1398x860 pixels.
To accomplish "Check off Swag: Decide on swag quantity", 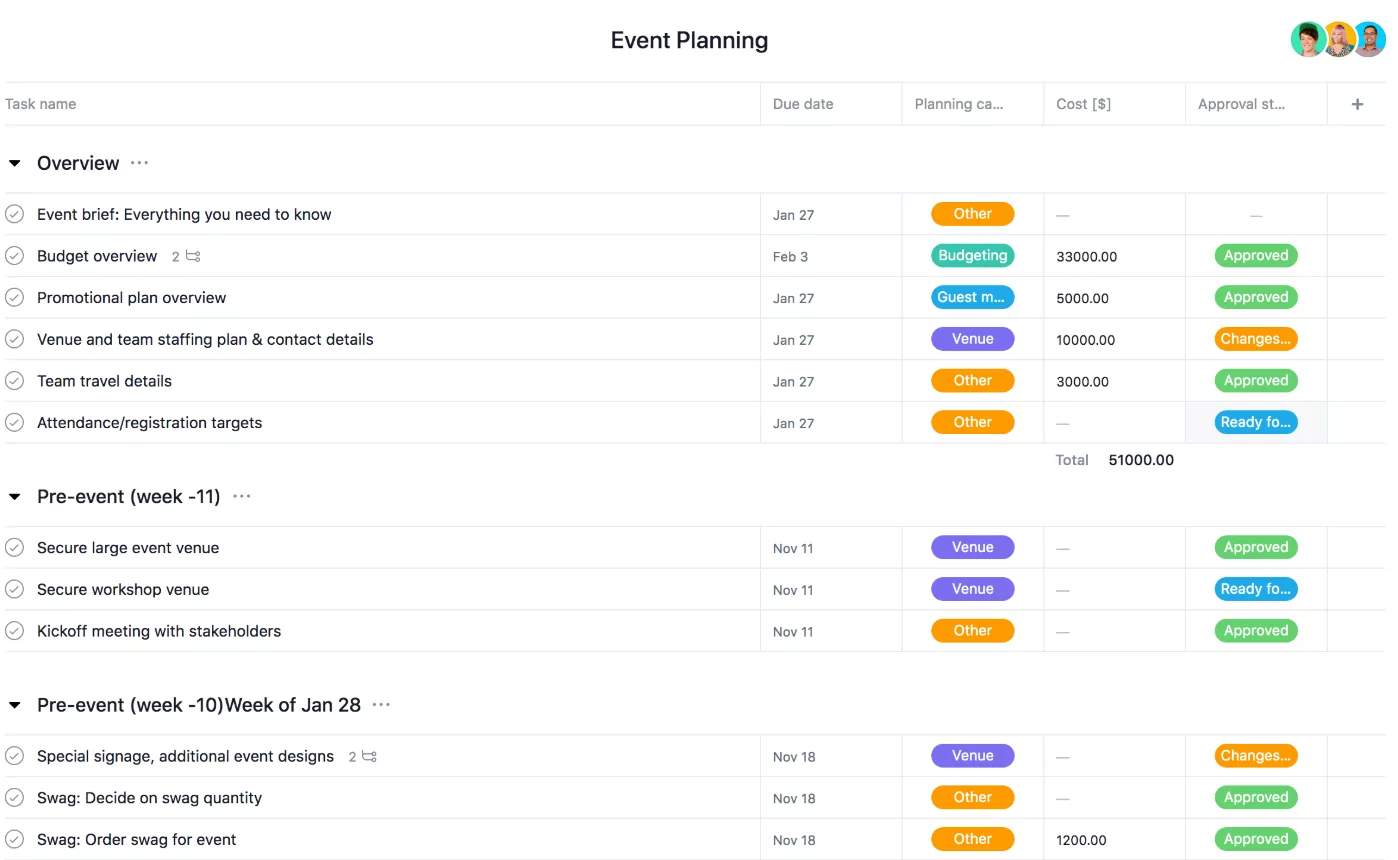I will (14, 798).
